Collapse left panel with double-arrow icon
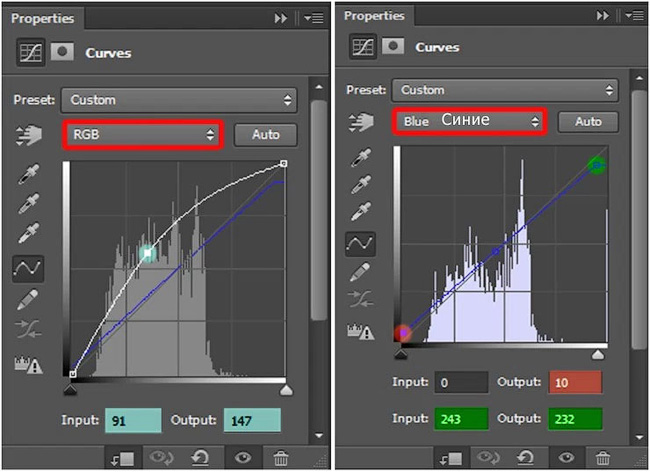The width and height of the screenshot is (650, 472). tap(281, 18)
